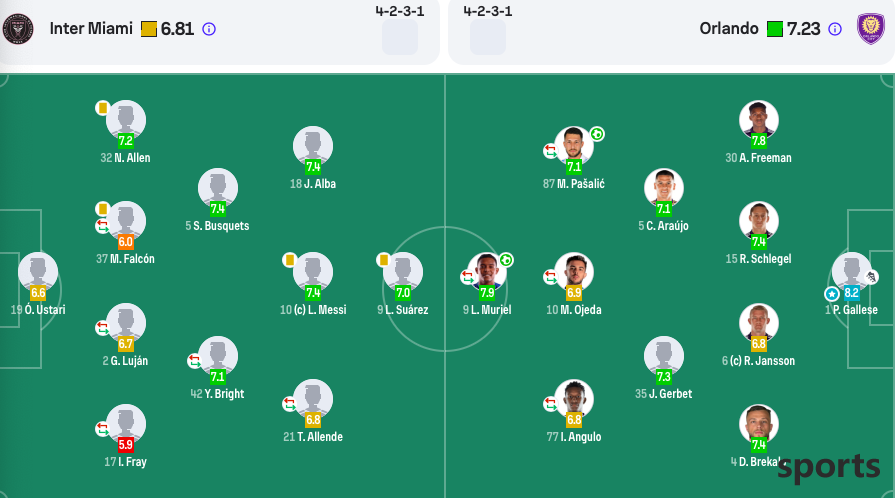The width and height of the screenshot is (895, 498).
Task: Click the Inter Miami rating info icon
Action: tap(209, 29)
